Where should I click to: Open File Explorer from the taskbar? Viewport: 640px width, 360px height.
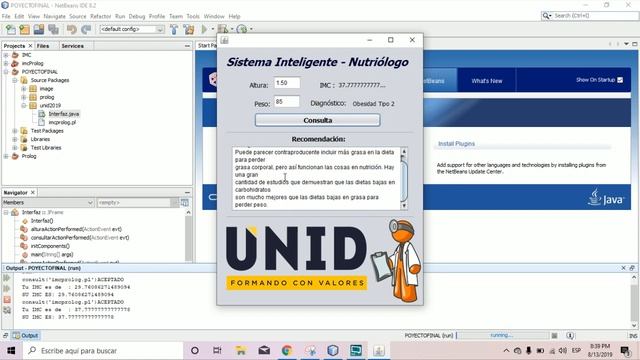click(x=241, y=351)
